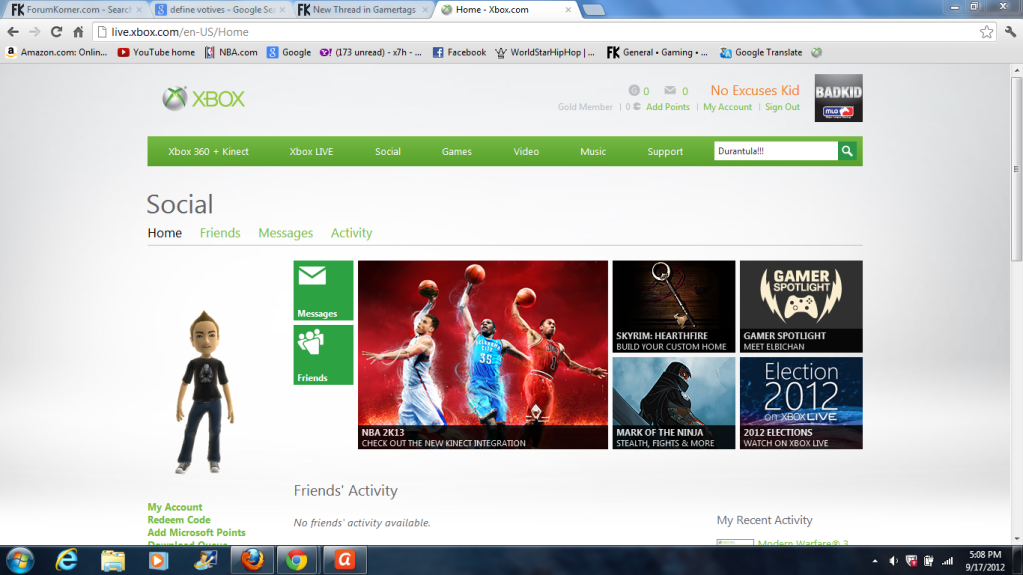Viewport: 1023px width, 575px height.
Task: Open the NBA 2K13 promo tile
Action: (482, 354)
